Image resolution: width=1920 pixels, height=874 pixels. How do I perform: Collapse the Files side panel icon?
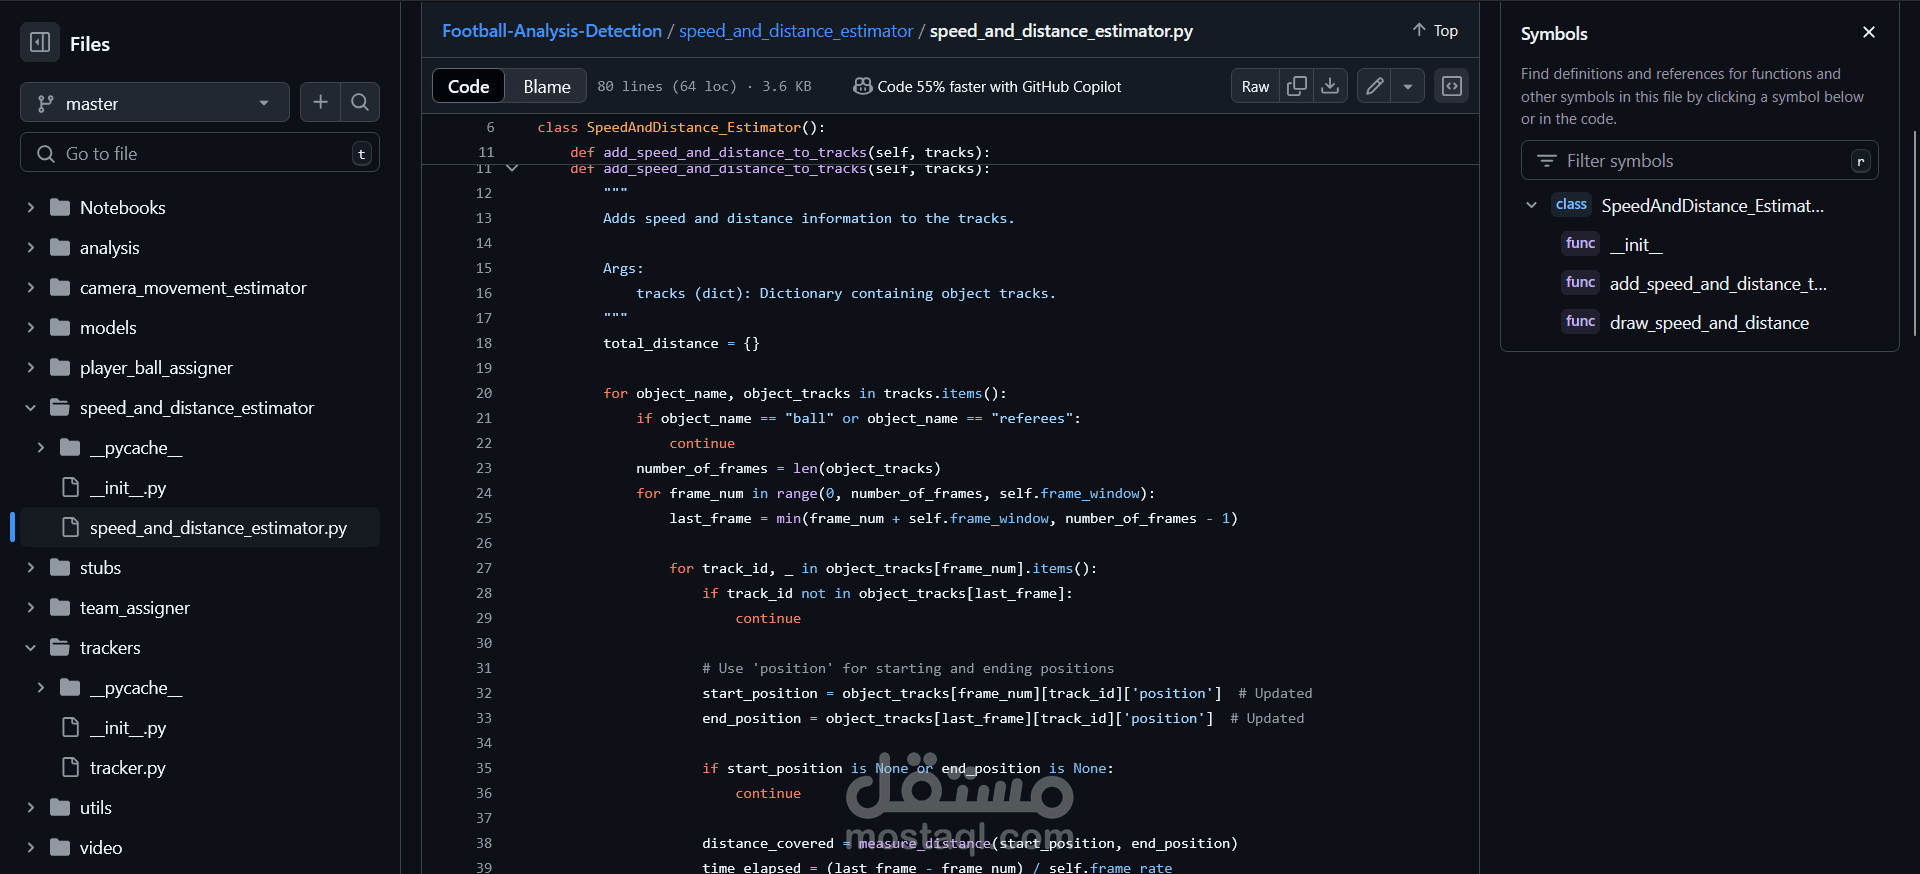pyautogui.click(x=40, y=43)
